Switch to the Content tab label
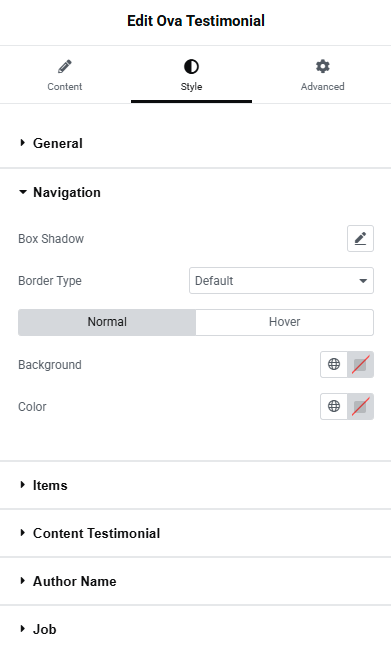This screenshot has height=660, width=391. click(64, 86)
